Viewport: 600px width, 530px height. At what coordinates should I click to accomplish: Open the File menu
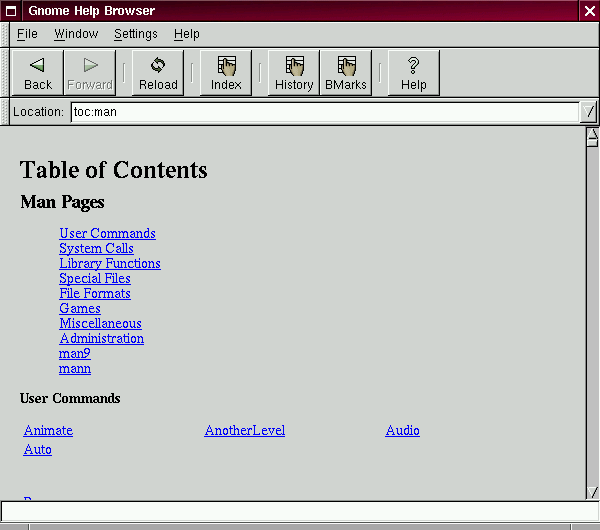[27, 34]
